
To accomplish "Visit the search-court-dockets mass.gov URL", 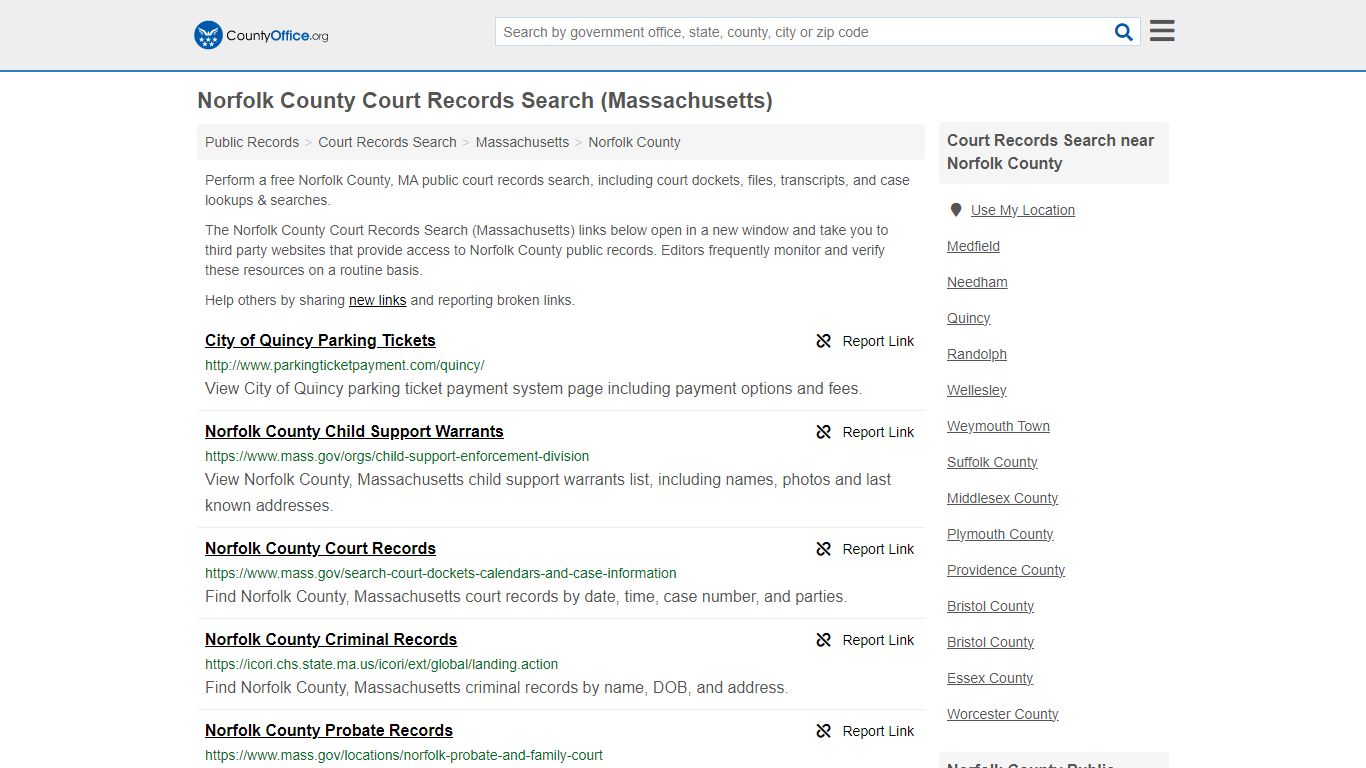I will pos(441,573).
